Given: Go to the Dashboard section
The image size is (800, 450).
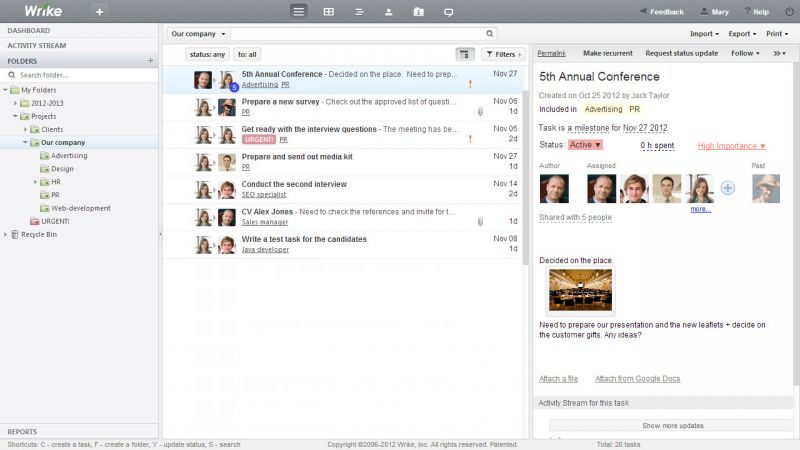Looking at the screenshot, I should [29, 31].
